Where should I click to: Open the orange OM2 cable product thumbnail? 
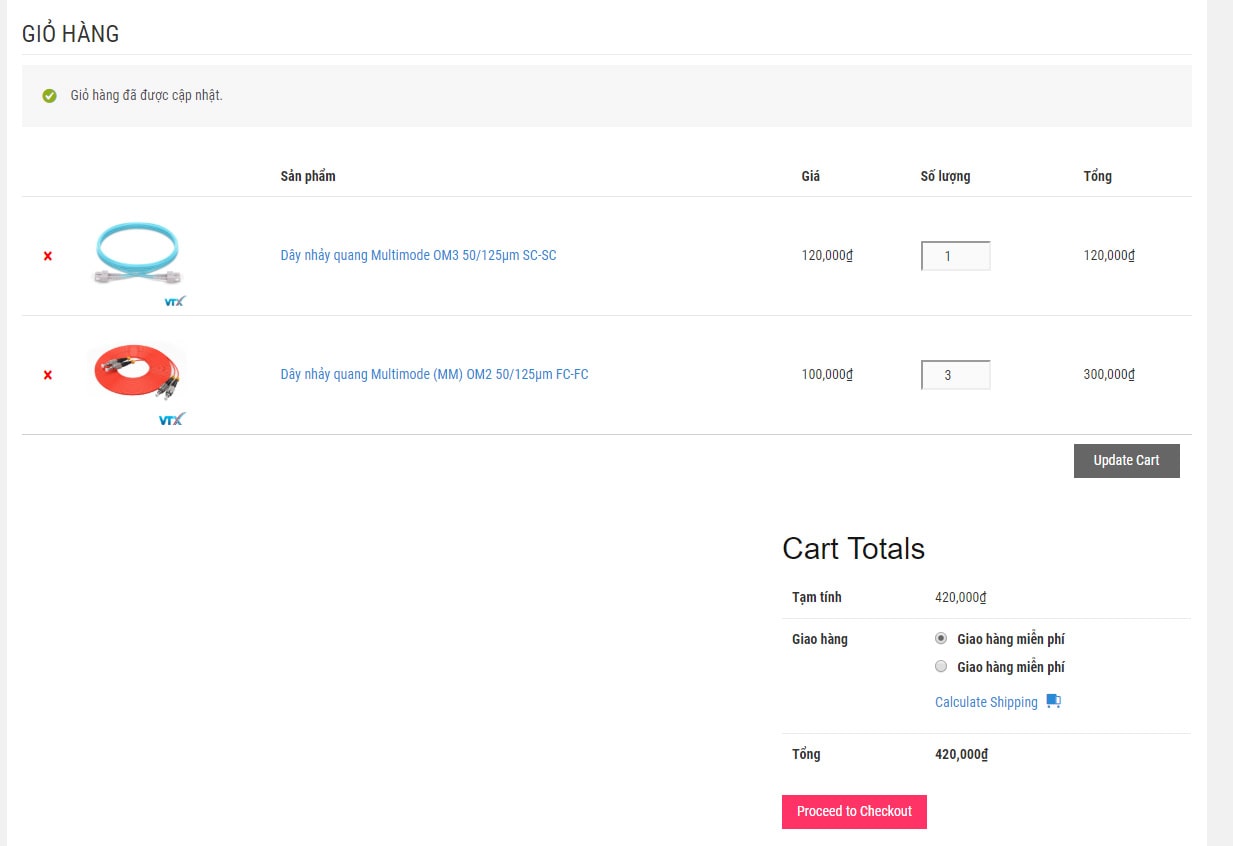(138, 375)
